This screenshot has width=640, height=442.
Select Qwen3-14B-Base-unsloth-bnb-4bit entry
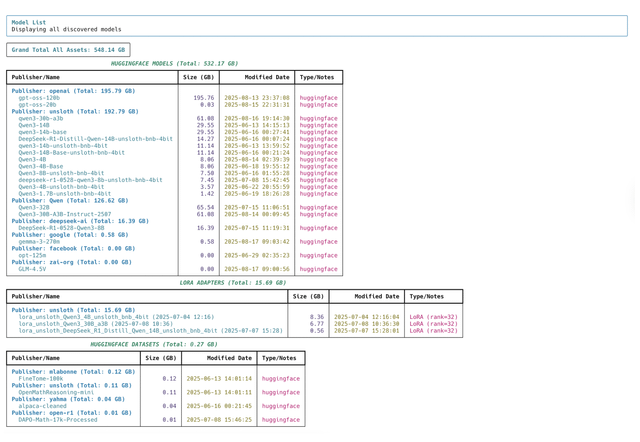tap(71, 153)
